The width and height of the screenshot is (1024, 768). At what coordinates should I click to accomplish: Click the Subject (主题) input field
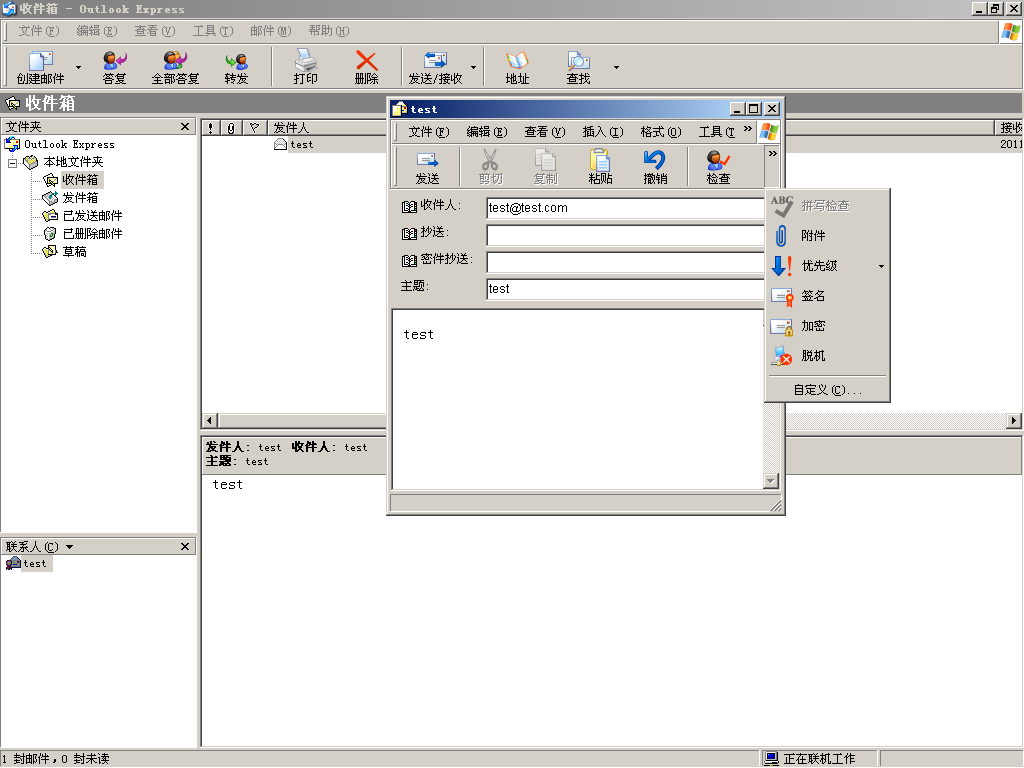click(x=625, y=289)
